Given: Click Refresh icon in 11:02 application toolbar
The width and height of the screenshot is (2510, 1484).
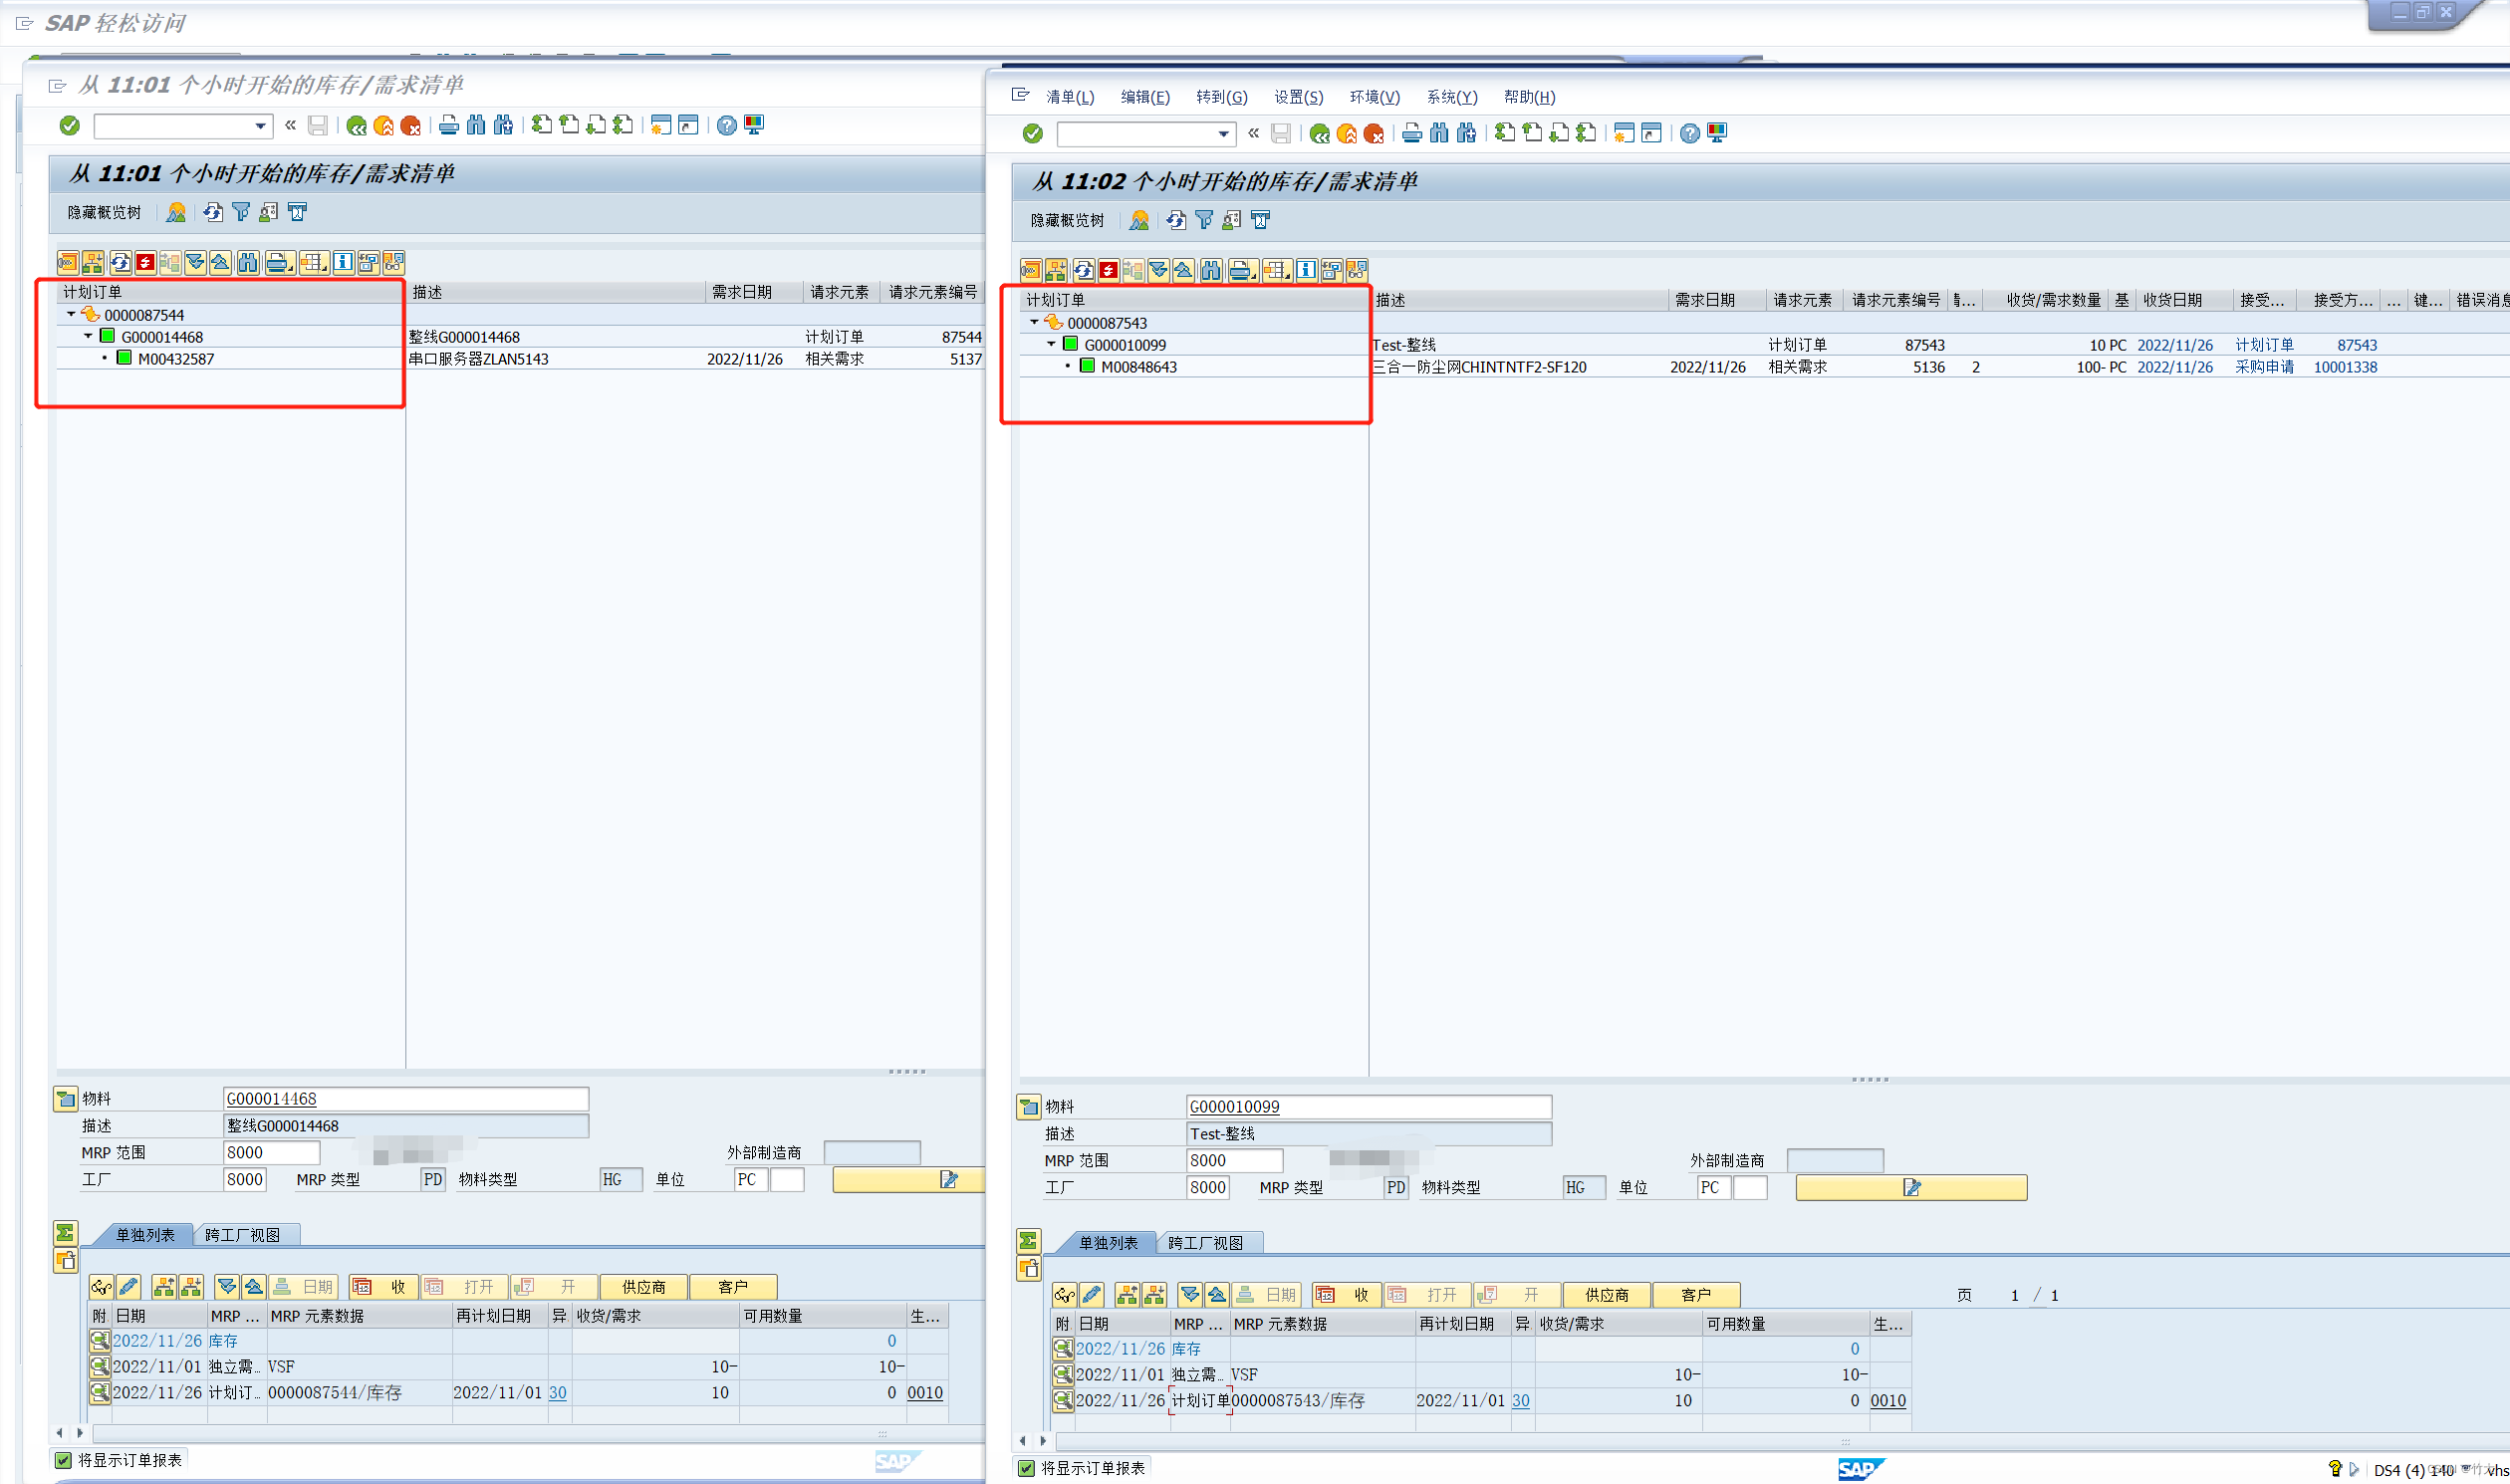Looking at the screenshot, I should point(1176,220).
